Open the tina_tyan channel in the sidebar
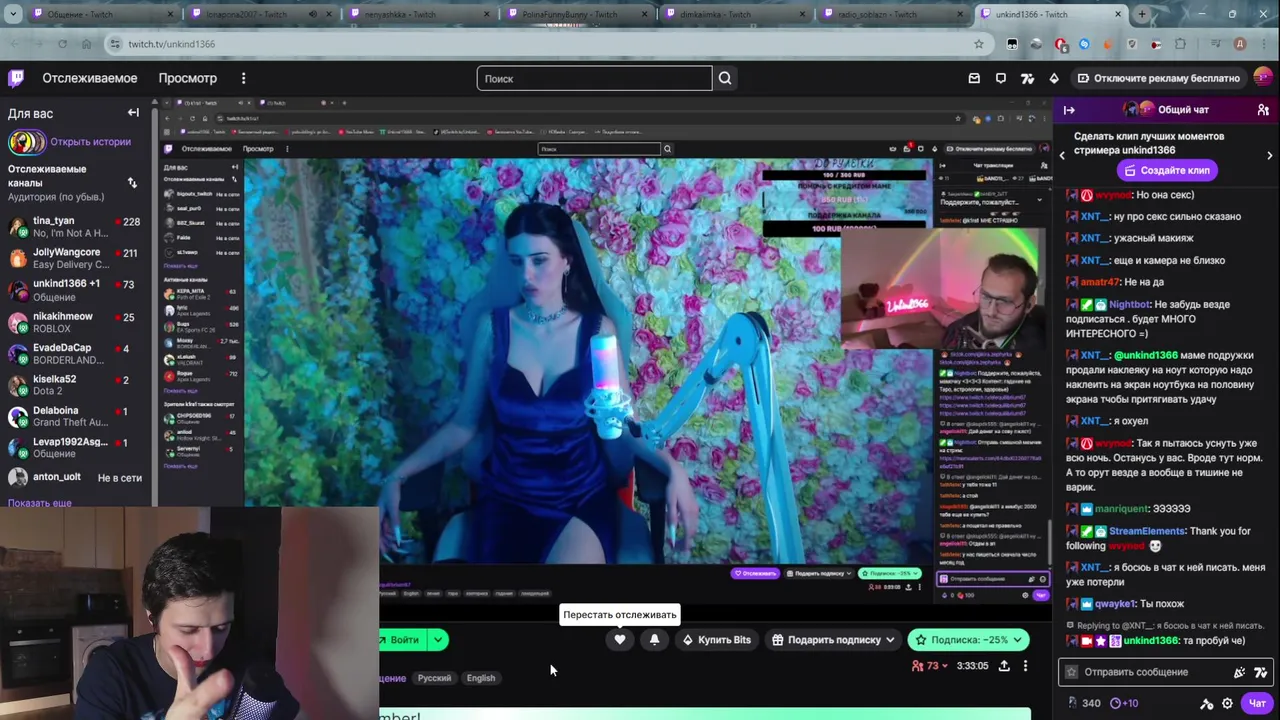 (x=75, y=227)
